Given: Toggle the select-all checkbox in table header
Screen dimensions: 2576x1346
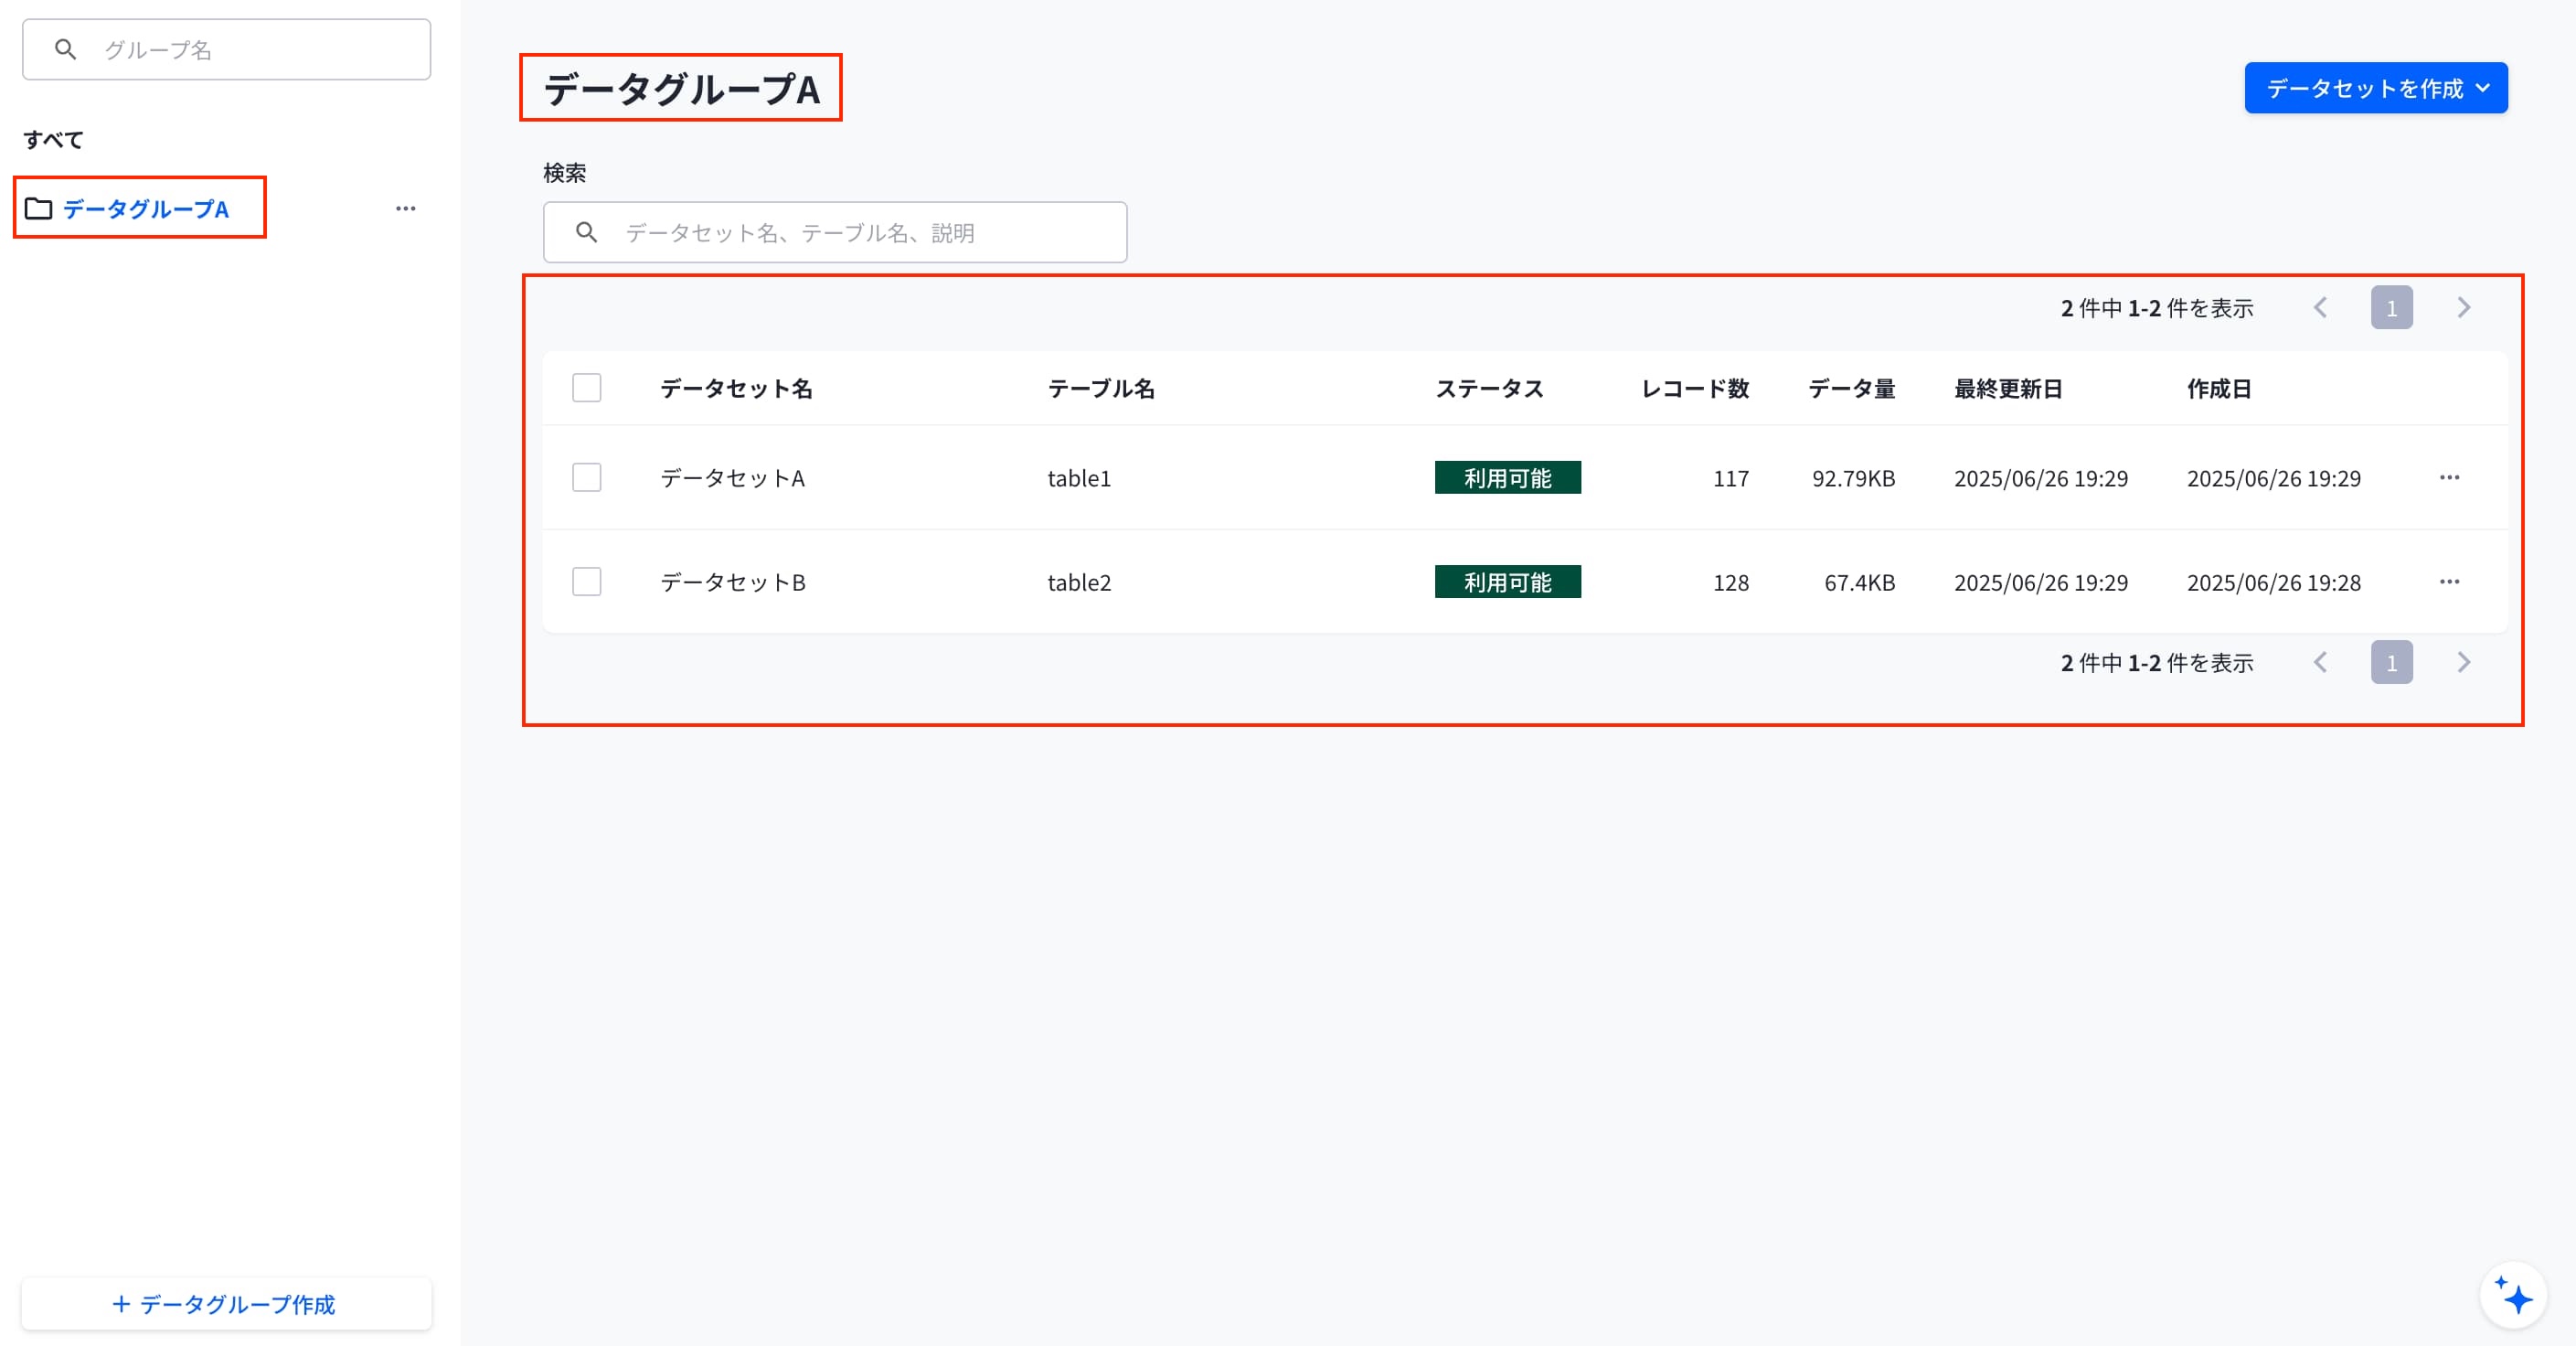Looking at the screenshot, I should (587, 388).
